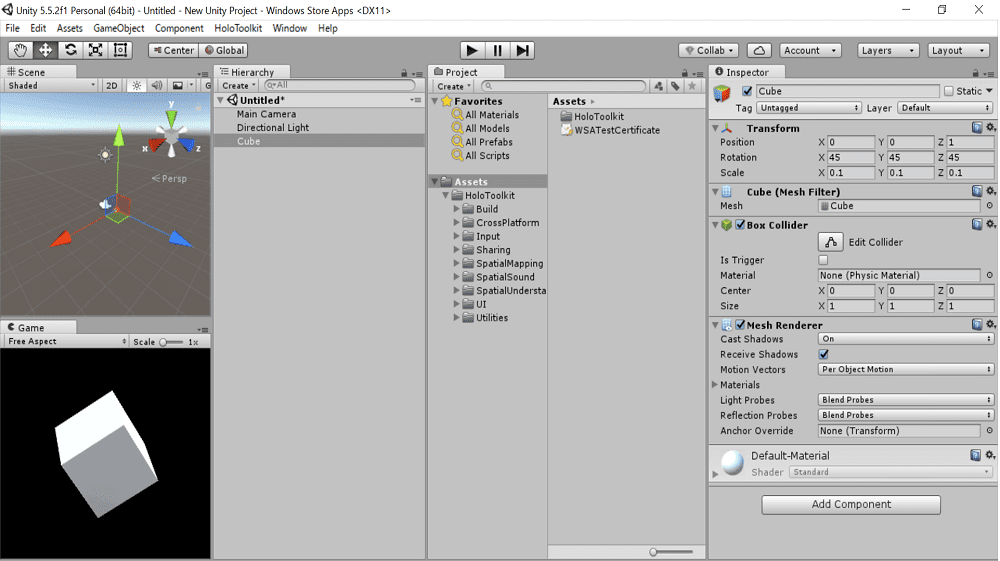The height and width of the screenshot is (561, 1000).
Task: Toggle scene lighting sun icon
Action: 136,85
